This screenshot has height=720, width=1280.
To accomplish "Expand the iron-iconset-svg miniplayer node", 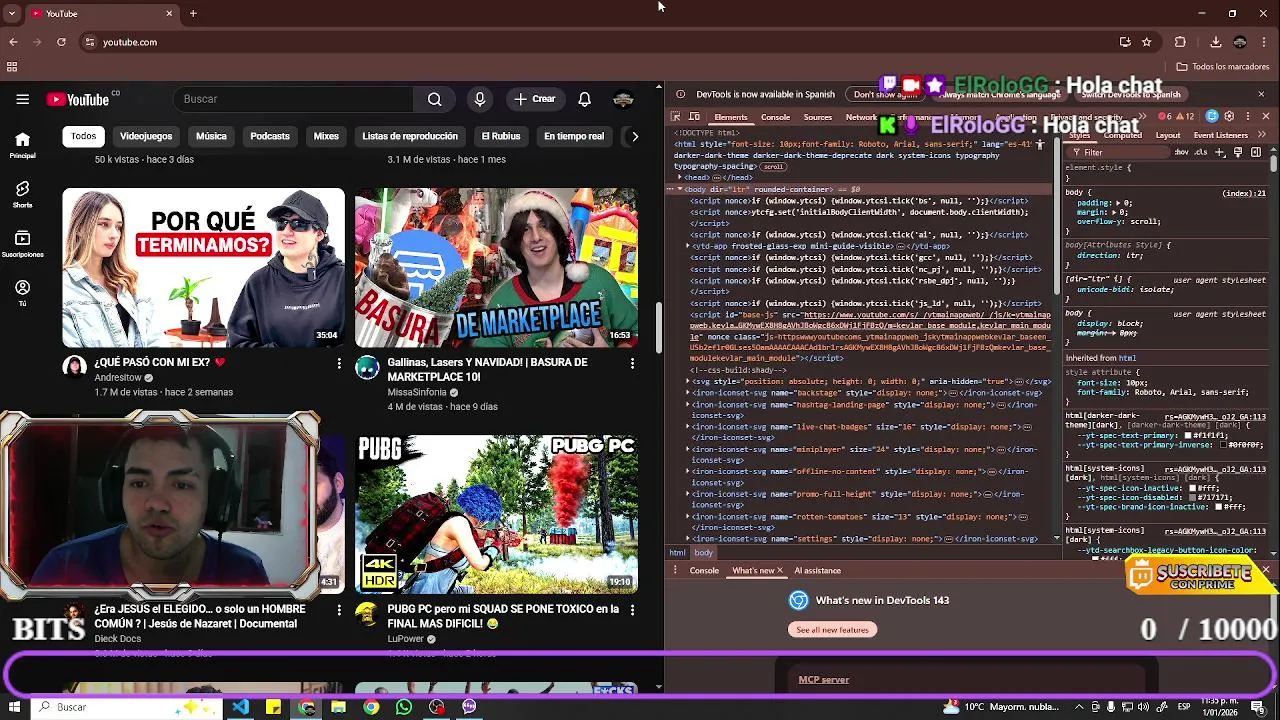I will click(688, 449).
